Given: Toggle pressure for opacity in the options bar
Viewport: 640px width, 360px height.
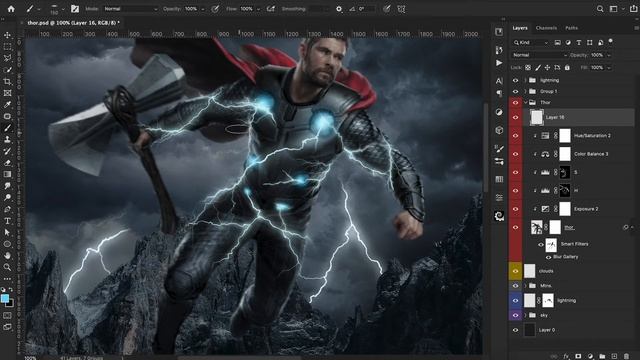Looking at the screenshot, I should (x=215, y=9).
